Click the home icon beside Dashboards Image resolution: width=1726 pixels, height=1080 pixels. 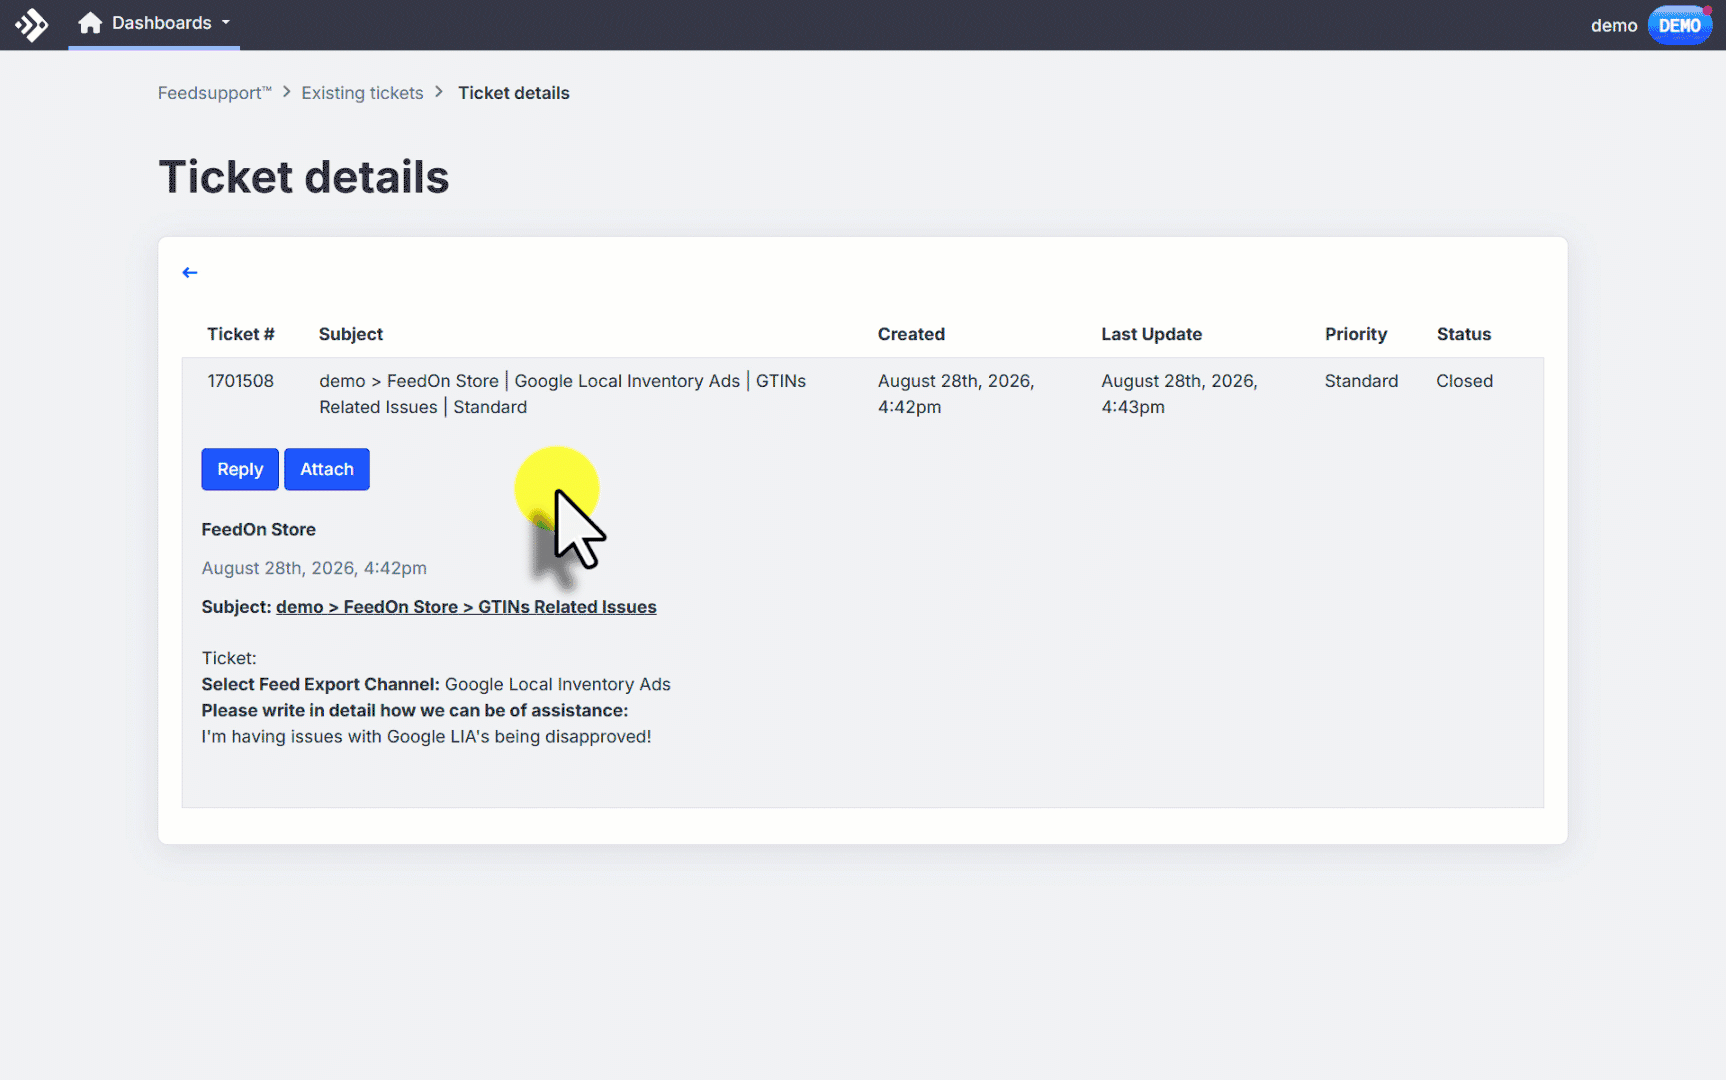[90, 23]
